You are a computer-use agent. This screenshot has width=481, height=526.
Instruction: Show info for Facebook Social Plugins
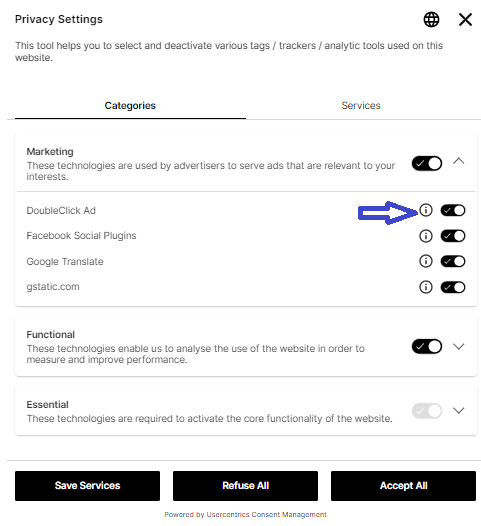click(426, 236)
